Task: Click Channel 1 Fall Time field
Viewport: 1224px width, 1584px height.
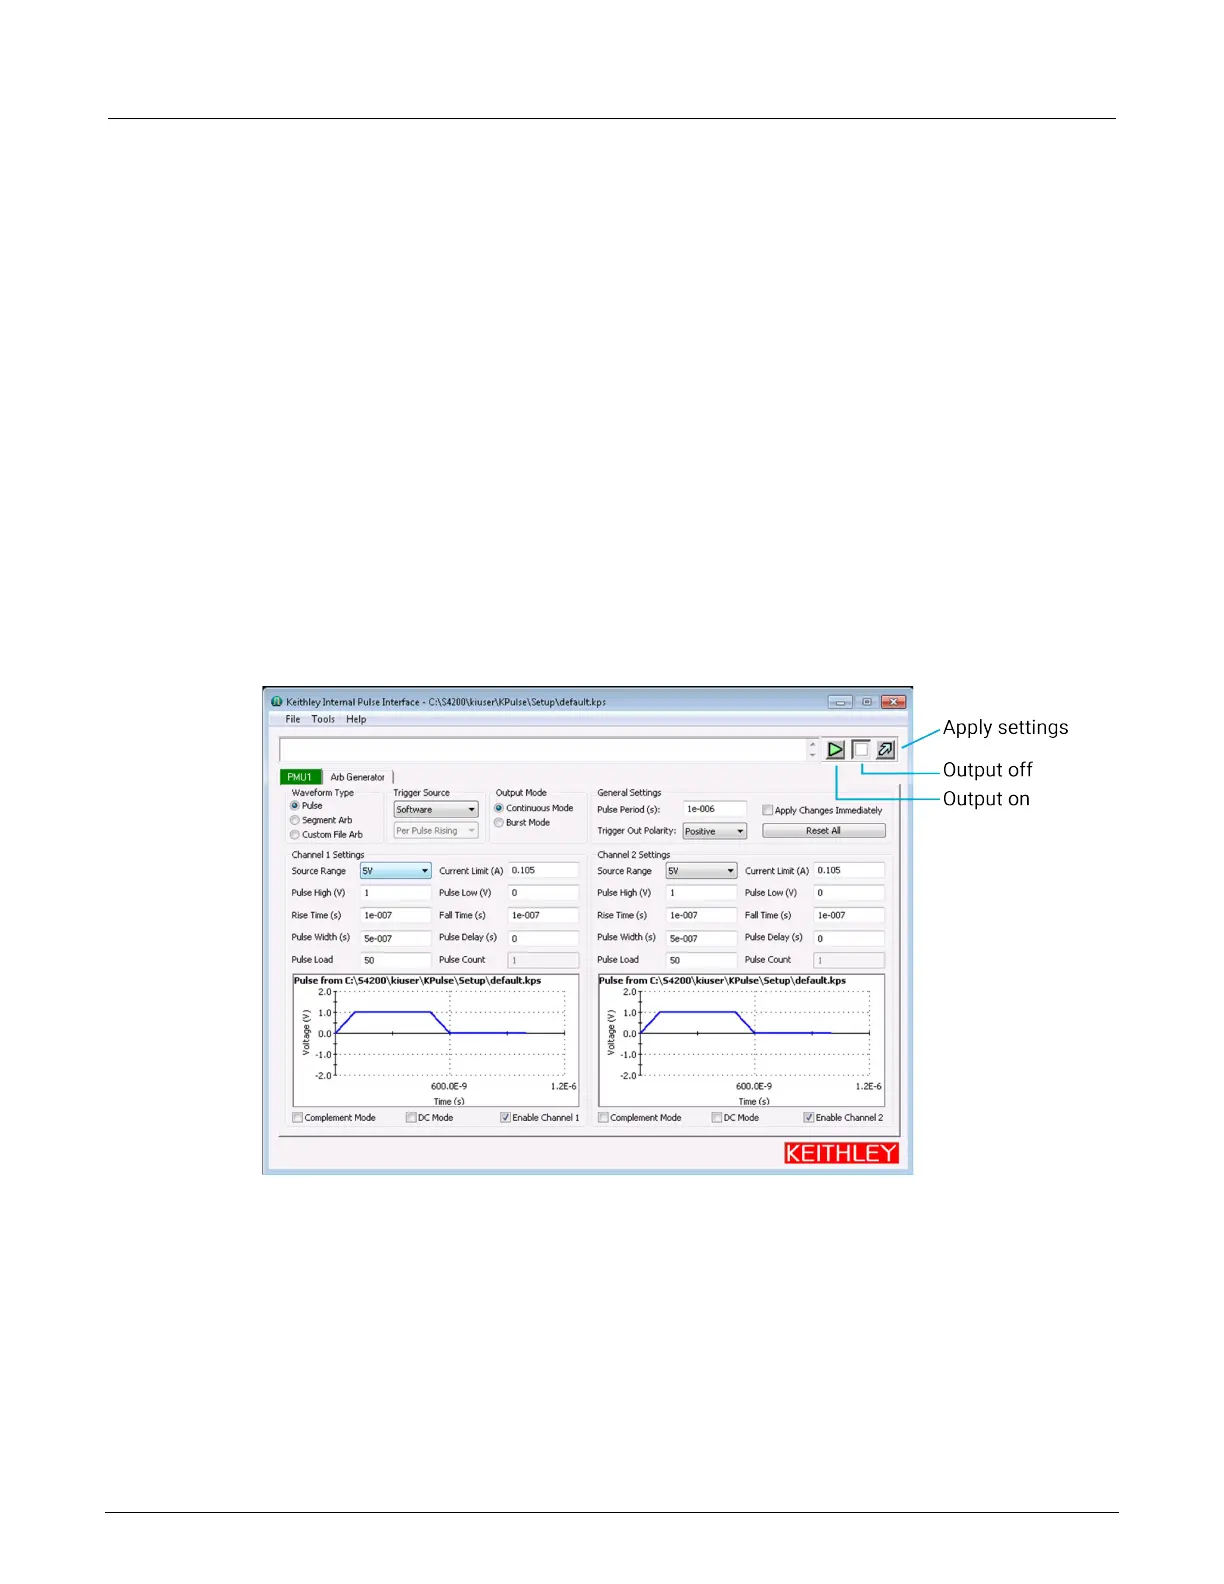Action: coord(544,915)
